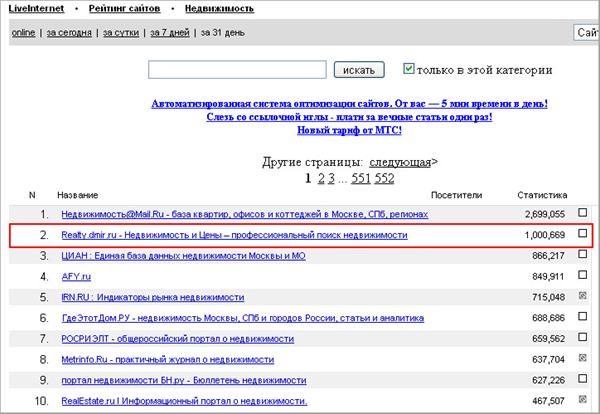Tick the statistics checkbox for БН.ру
Image resolution: width=600 pixels, height=414 pixels.
pyautogui.click(x=582, y=378)
